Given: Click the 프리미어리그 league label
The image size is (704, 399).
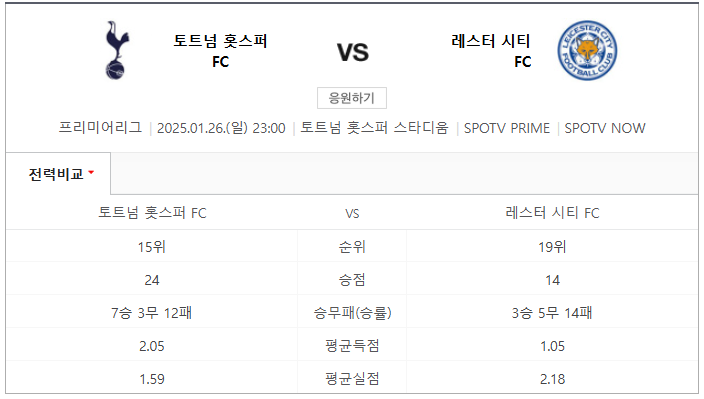Looking at the screenshot, I should (100, 128).
